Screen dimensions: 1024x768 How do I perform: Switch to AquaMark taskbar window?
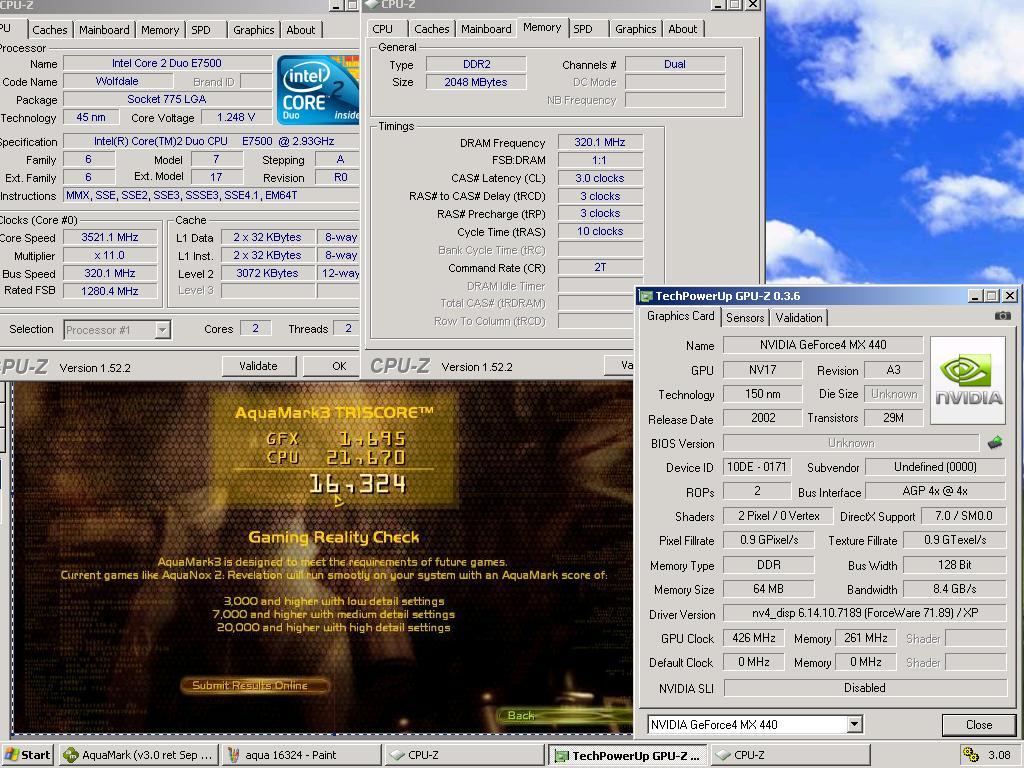tap(138, 755)
